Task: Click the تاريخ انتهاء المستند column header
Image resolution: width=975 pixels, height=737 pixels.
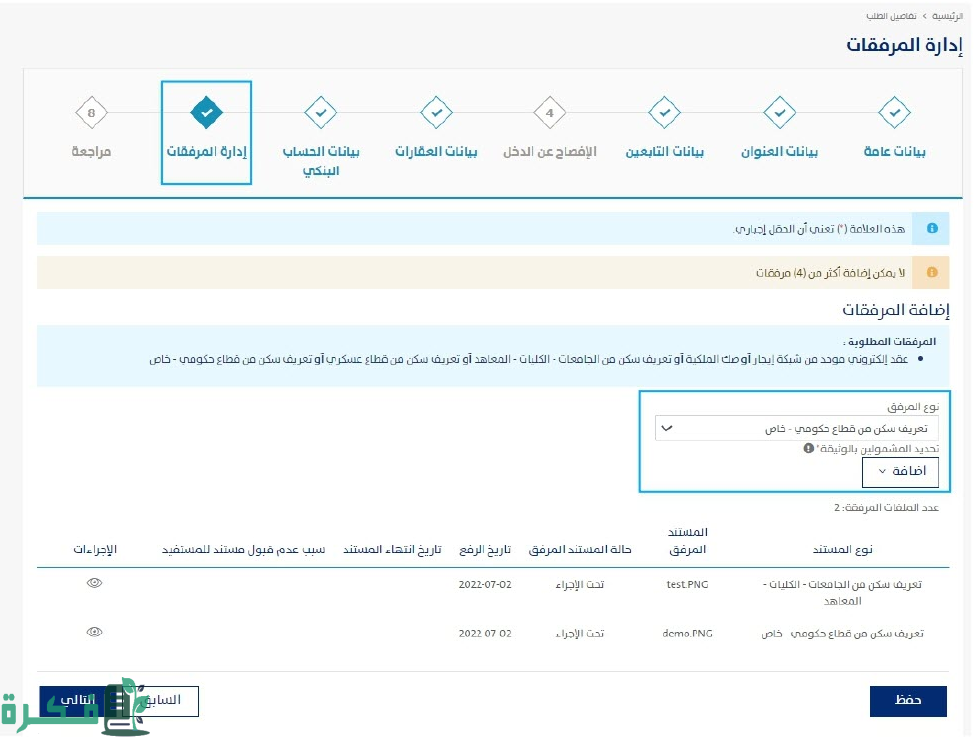Action: click(x=392, y=549)
